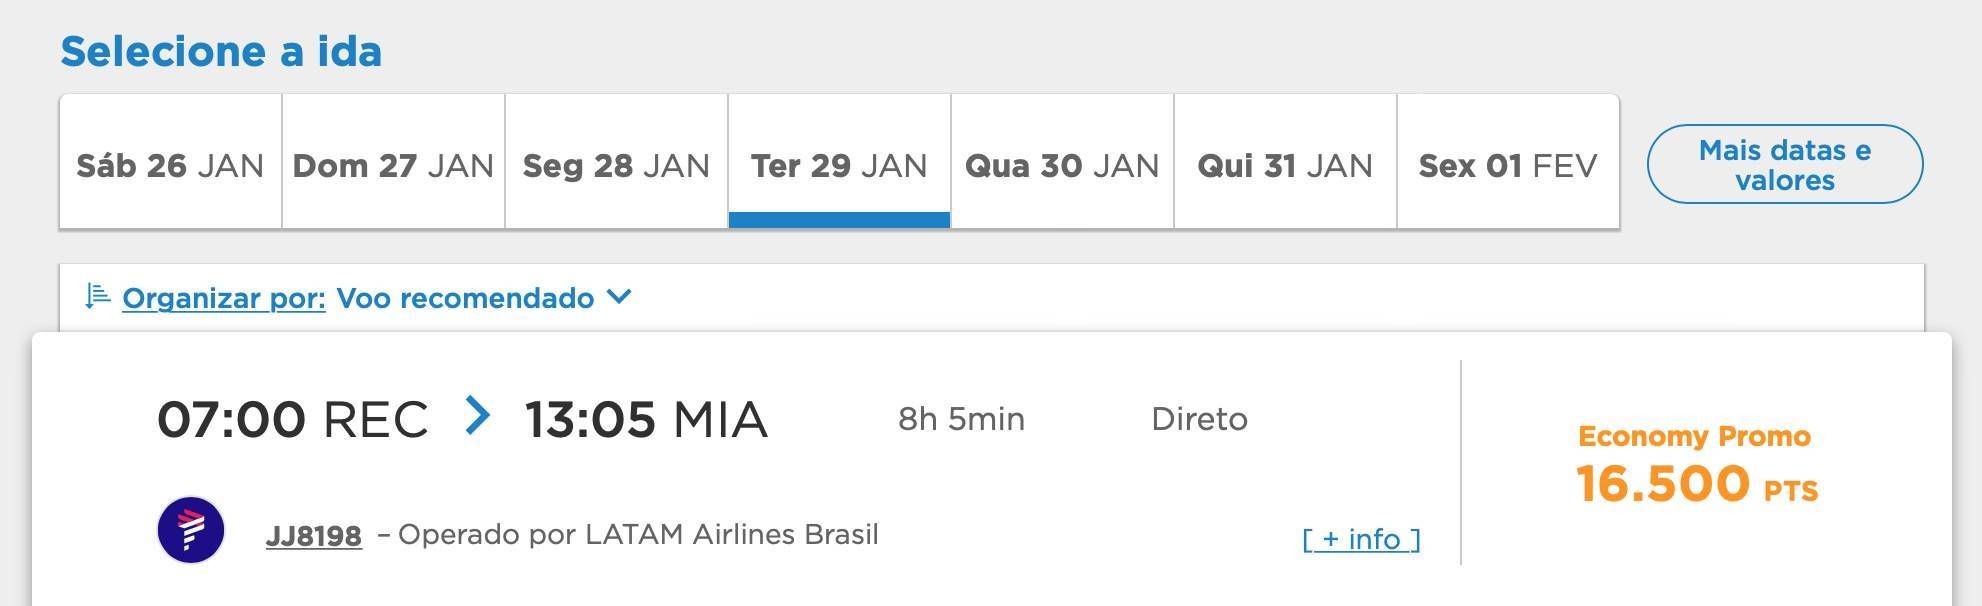This screenshot has height=606, width=1982.
Task: Open the JJ8198 flight number link
Action: (314, 536)
